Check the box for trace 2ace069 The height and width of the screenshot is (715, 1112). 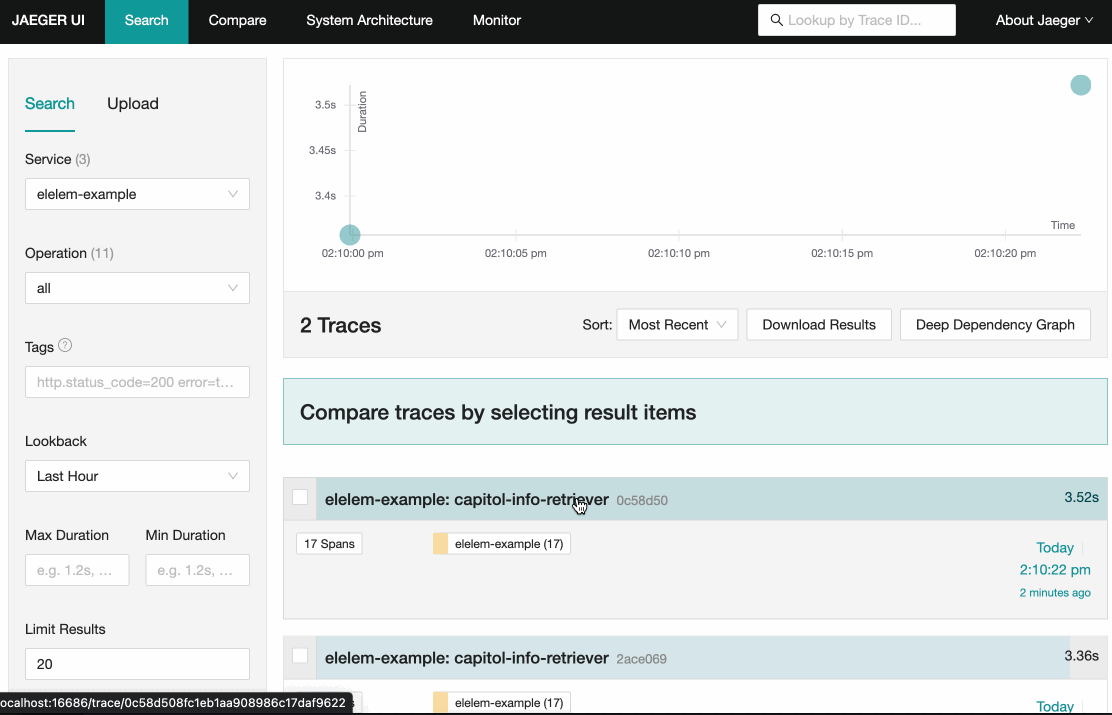pos(300,655)
